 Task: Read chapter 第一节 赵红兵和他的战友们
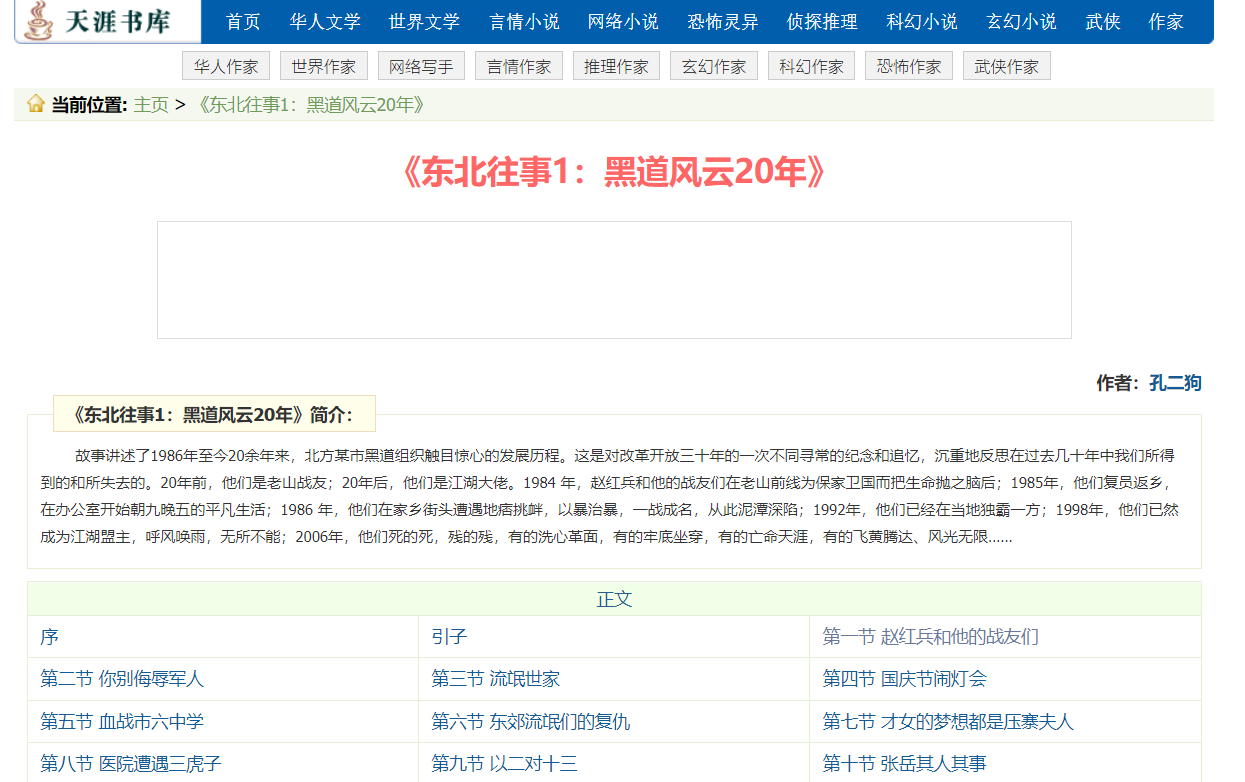[x=930, y=637]
